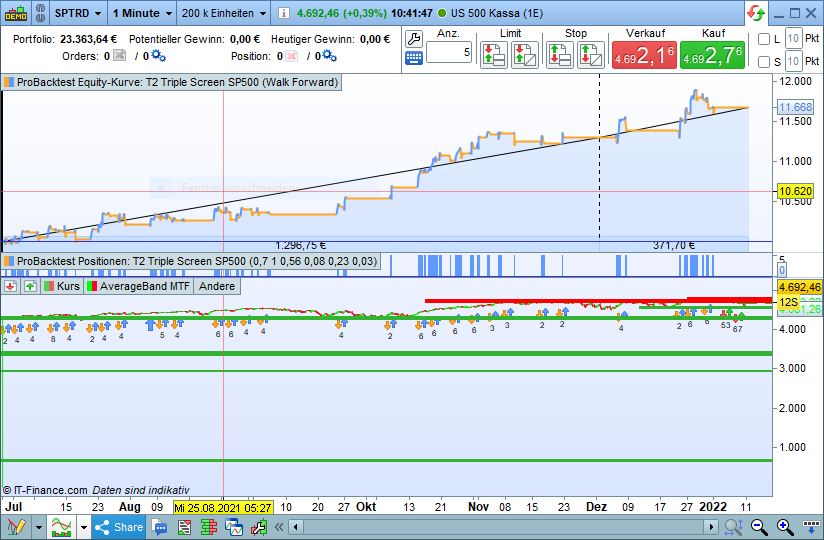Close all positions icon next to Position
The width and height of the screenshot is (824, 540).
coord(291,56)
